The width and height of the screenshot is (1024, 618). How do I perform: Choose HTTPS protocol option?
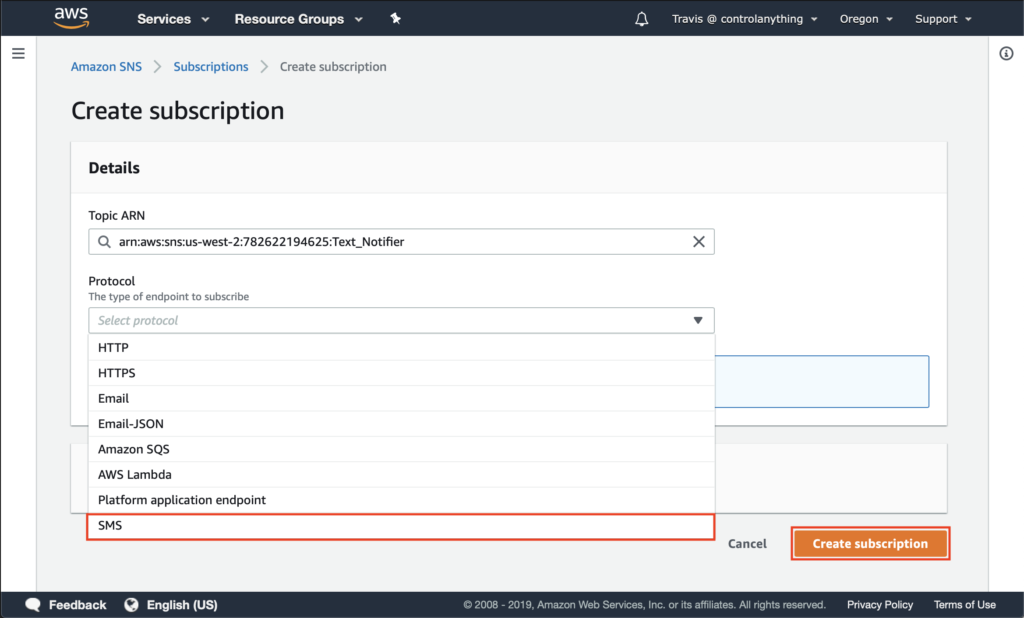click(x=401, y=373)
